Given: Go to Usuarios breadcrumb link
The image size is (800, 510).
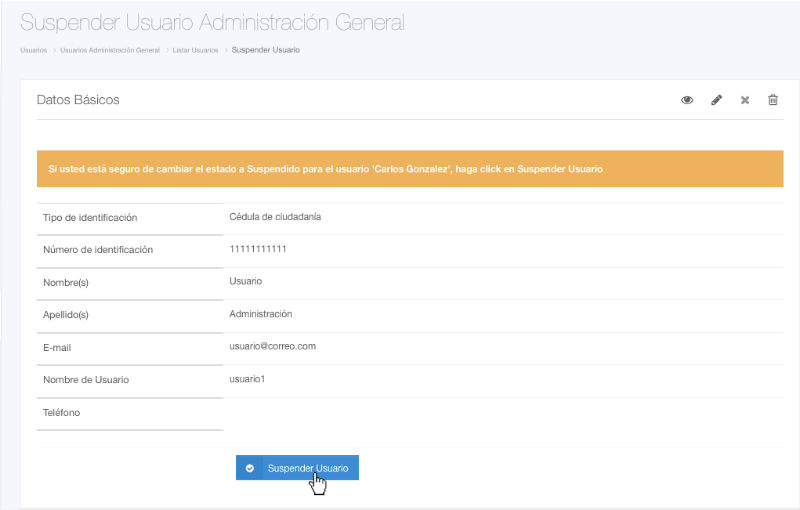Looking at the screenshot, I should click(33, 50).
